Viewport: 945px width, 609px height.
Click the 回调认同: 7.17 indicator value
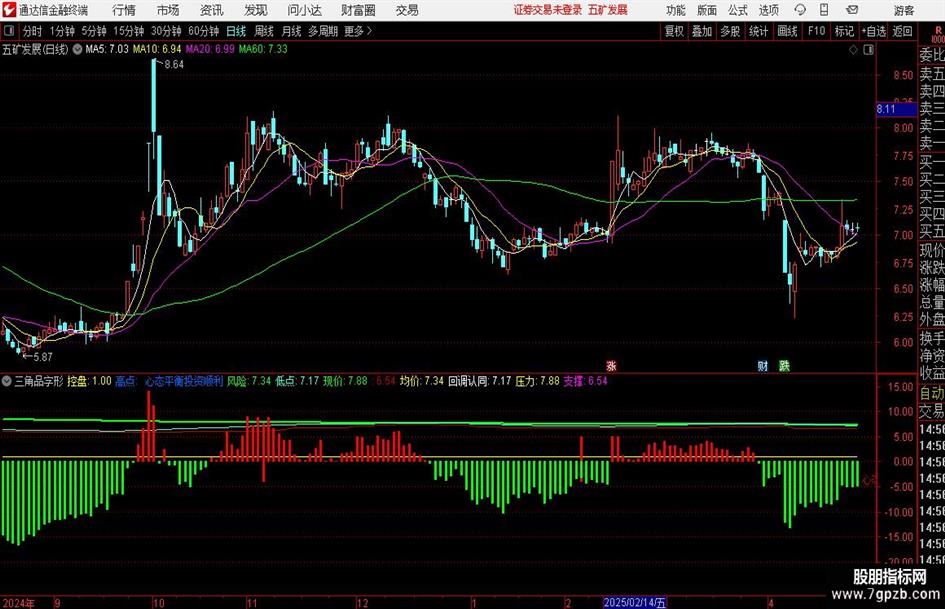tap(480, 381)
